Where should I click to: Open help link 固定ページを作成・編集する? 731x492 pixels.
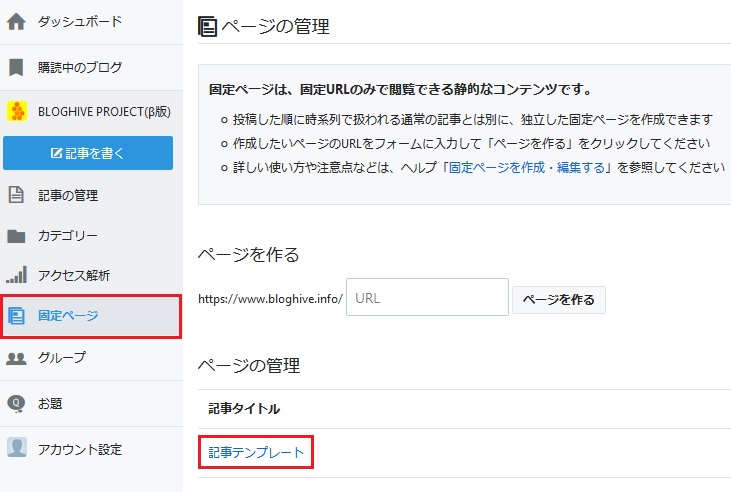coord(527,167)
